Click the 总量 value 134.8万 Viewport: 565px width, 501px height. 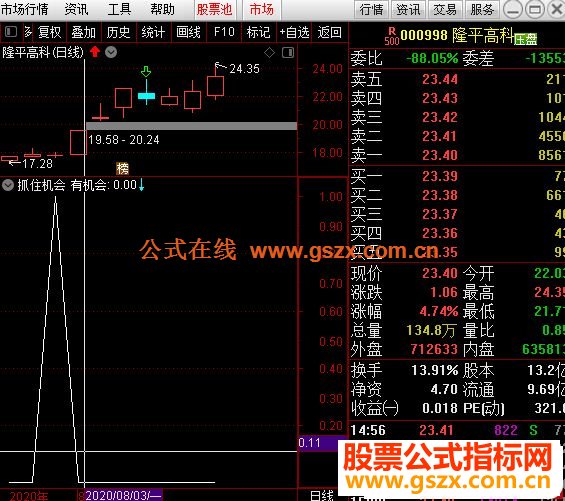pos(431,330)
